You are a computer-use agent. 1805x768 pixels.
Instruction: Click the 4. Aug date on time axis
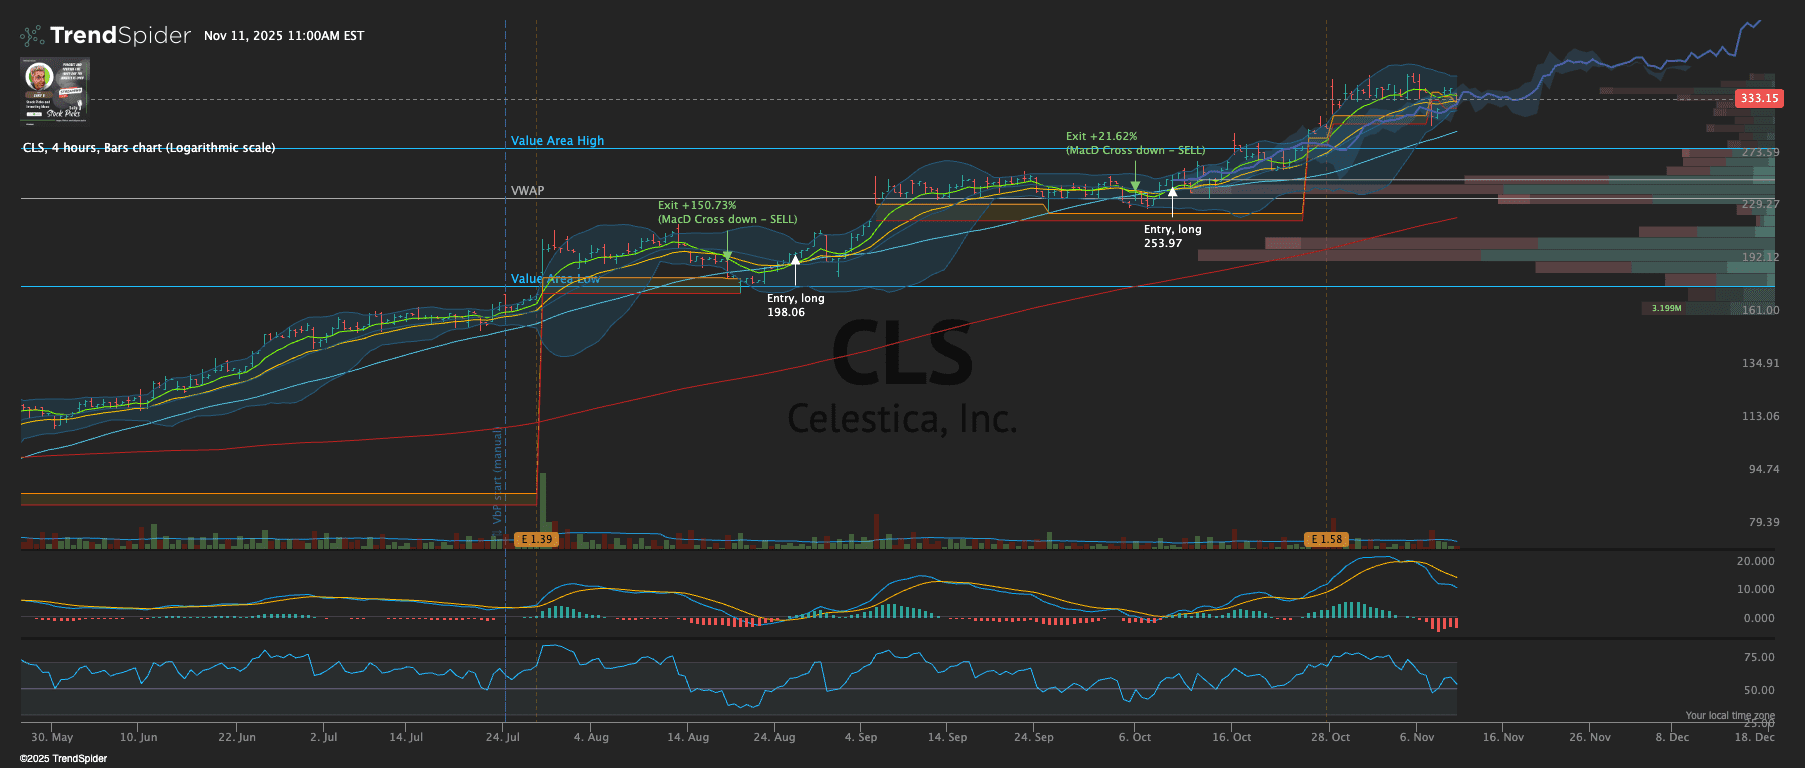[590, 737]
